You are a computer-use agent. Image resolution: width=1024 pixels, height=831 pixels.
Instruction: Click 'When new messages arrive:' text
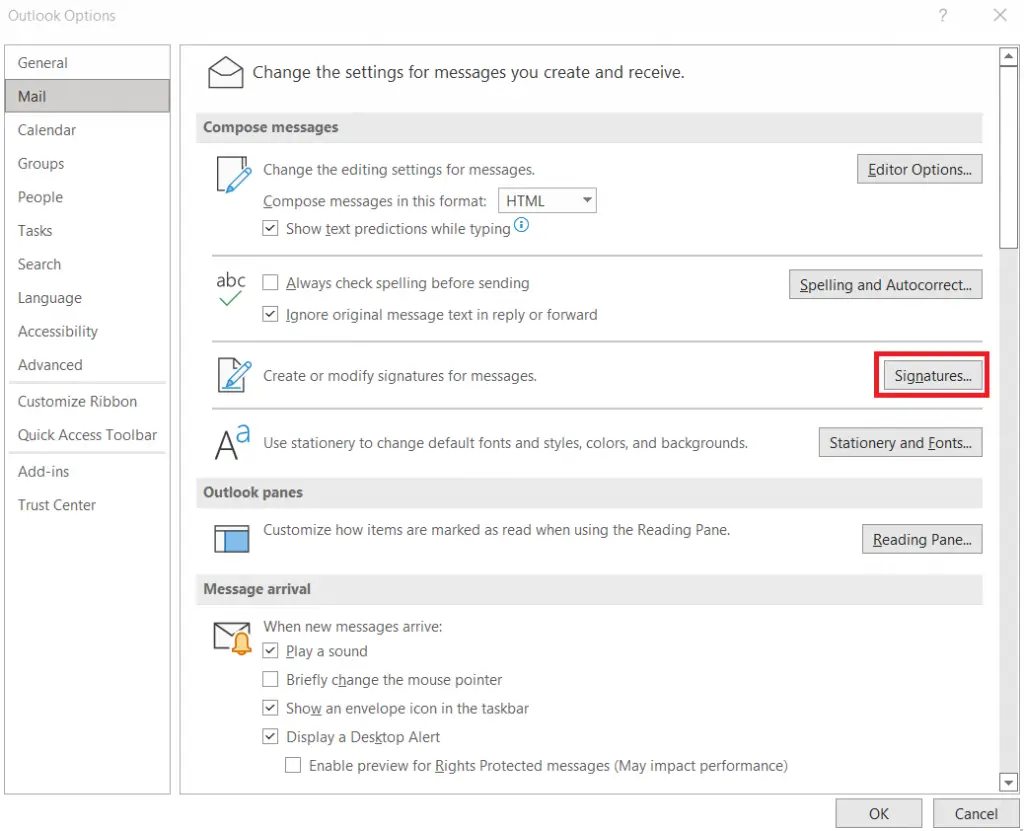point(353,627)
